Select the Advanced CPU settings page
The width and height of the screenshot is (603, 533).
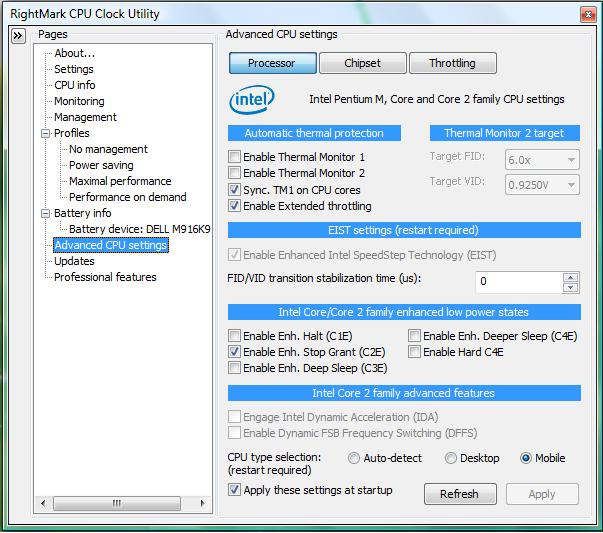coord(111,245)
